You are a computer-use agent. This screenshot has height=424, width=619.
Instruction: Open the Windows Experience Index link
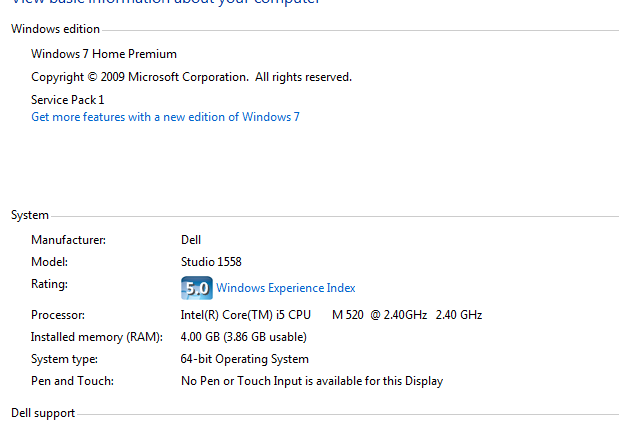pos(285,288)
